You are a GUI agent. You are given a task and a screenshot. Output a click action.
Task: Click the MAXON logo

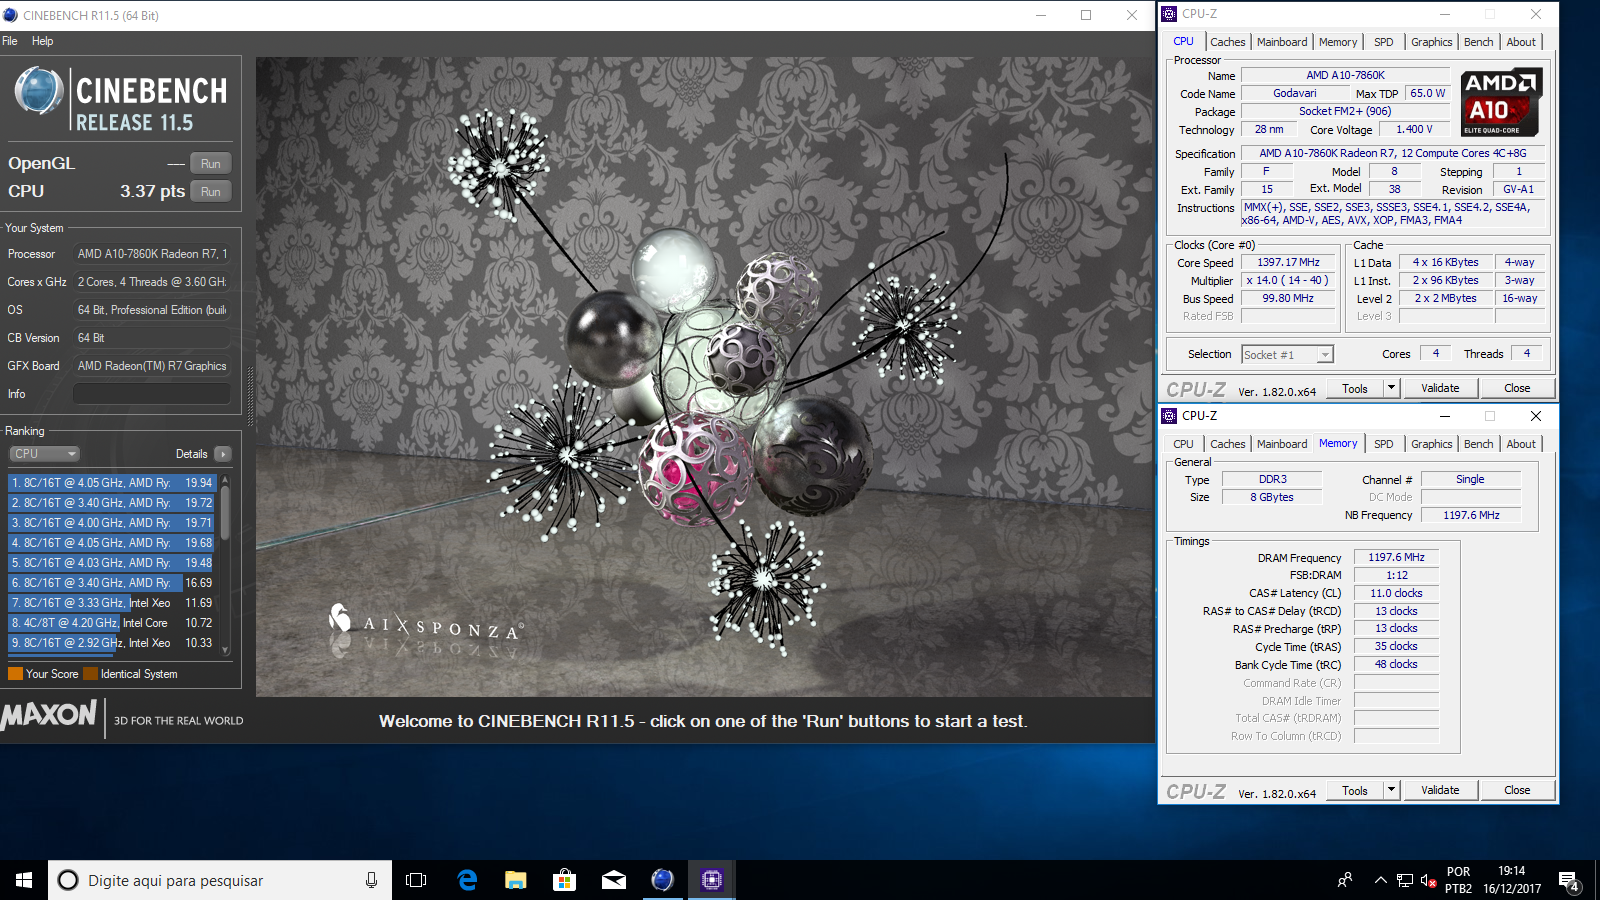(49, 715)
